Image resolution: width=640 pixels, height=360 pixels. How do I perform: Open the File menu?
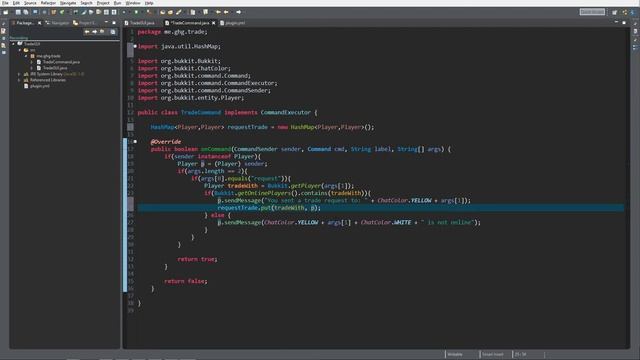5,3
